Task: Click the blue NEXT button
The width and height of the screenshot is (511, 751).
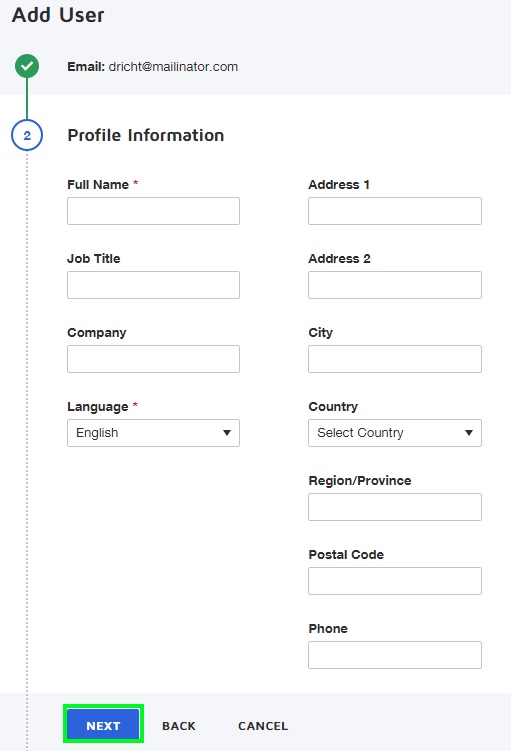Action: (103, 726)
